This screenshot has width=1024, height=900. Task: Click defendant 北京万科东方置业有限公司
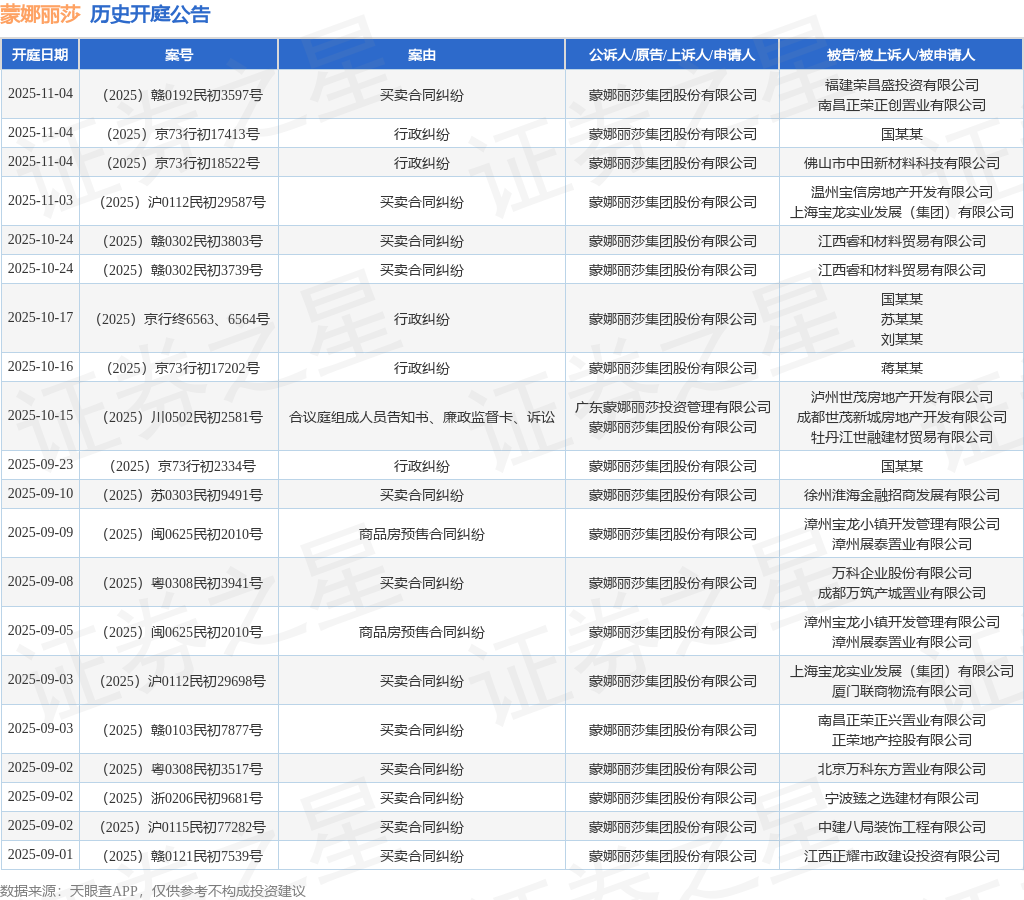[902, 769]
